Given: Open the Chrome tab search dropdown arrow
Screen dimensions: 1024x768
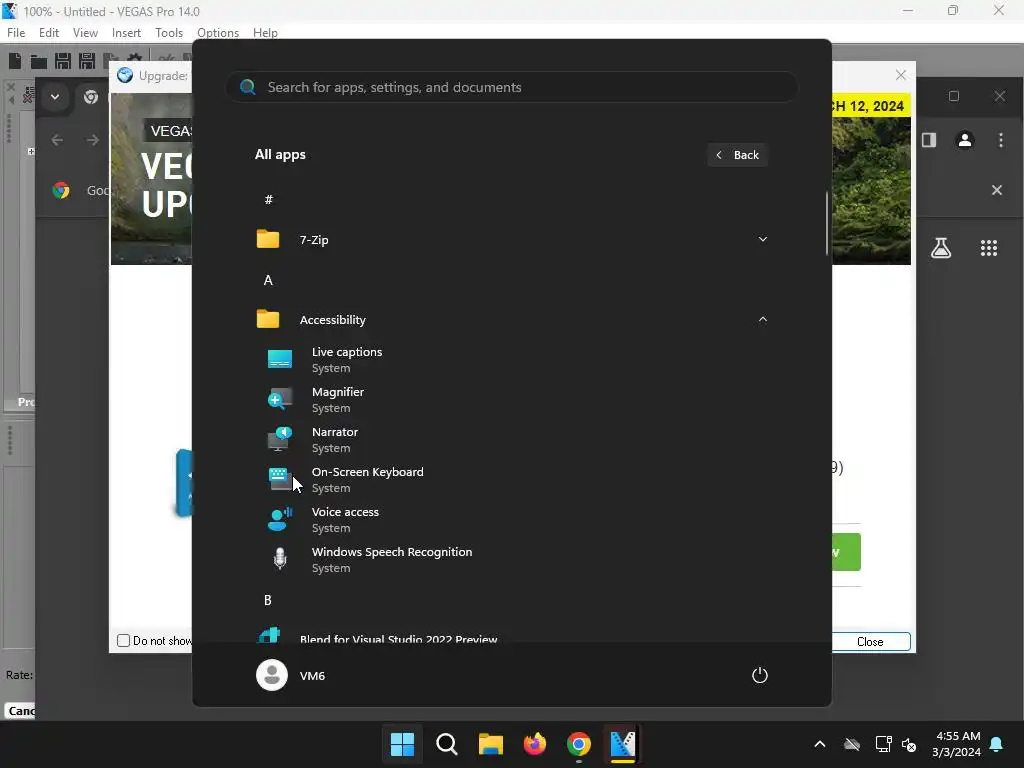Looking at the screenshot, I should 55,97.
